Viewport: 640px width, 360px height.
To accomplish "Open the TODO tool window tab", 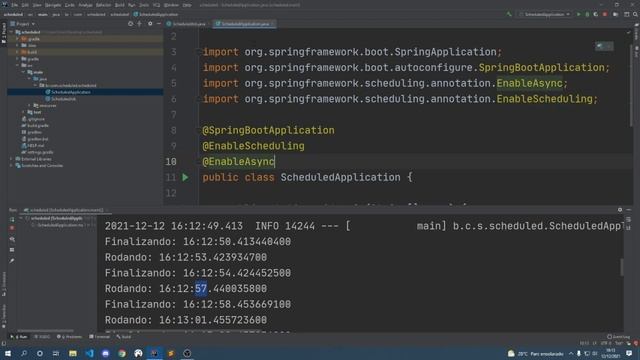I will point(42,337).
